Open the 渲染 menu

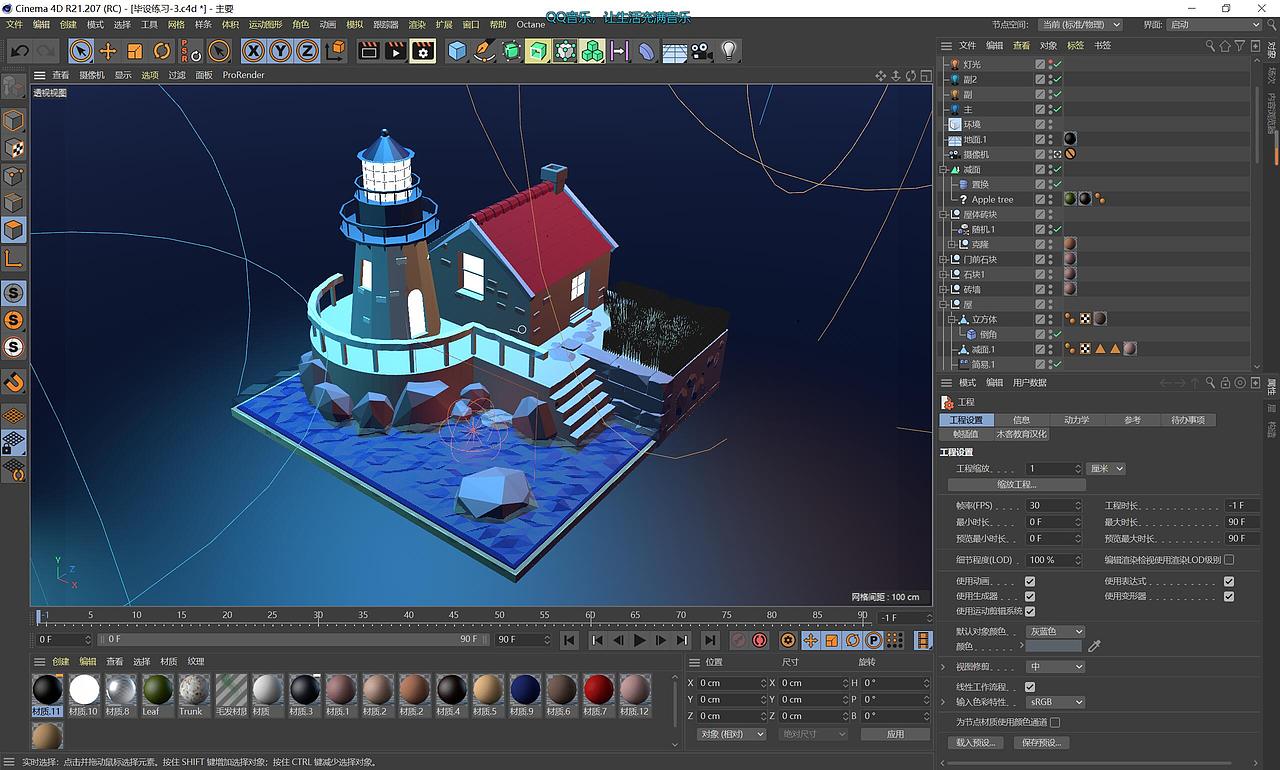[417, 24]
